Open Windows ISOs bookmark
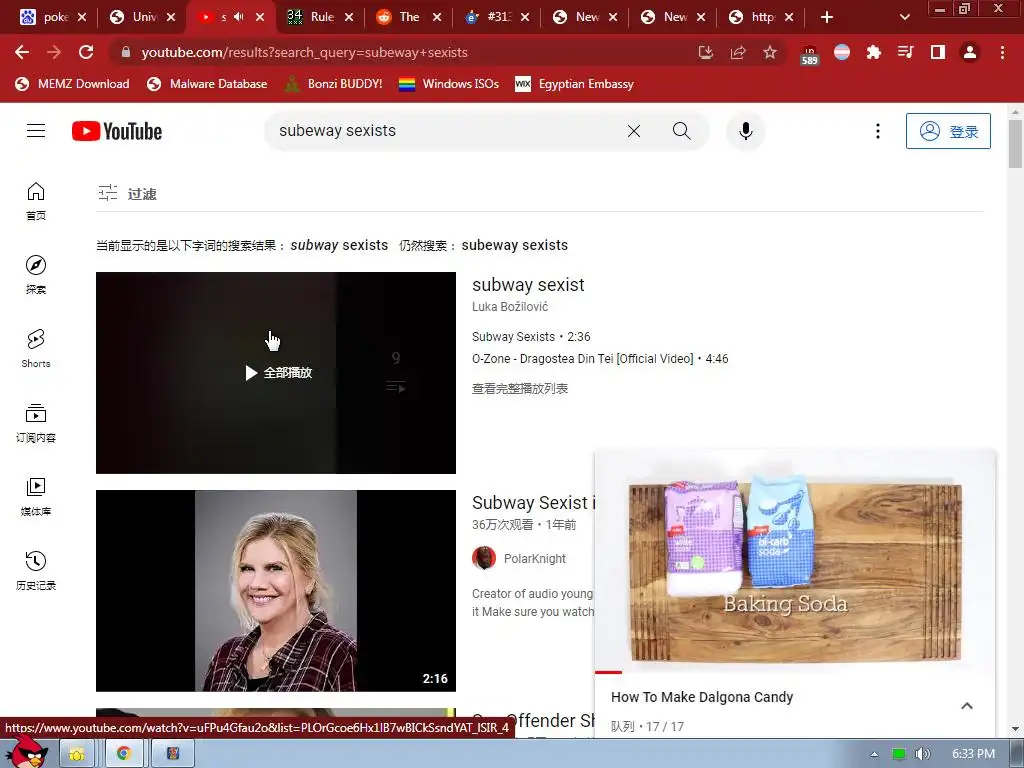The width and height of the screenshot is (1024, 768). [449, 84]
